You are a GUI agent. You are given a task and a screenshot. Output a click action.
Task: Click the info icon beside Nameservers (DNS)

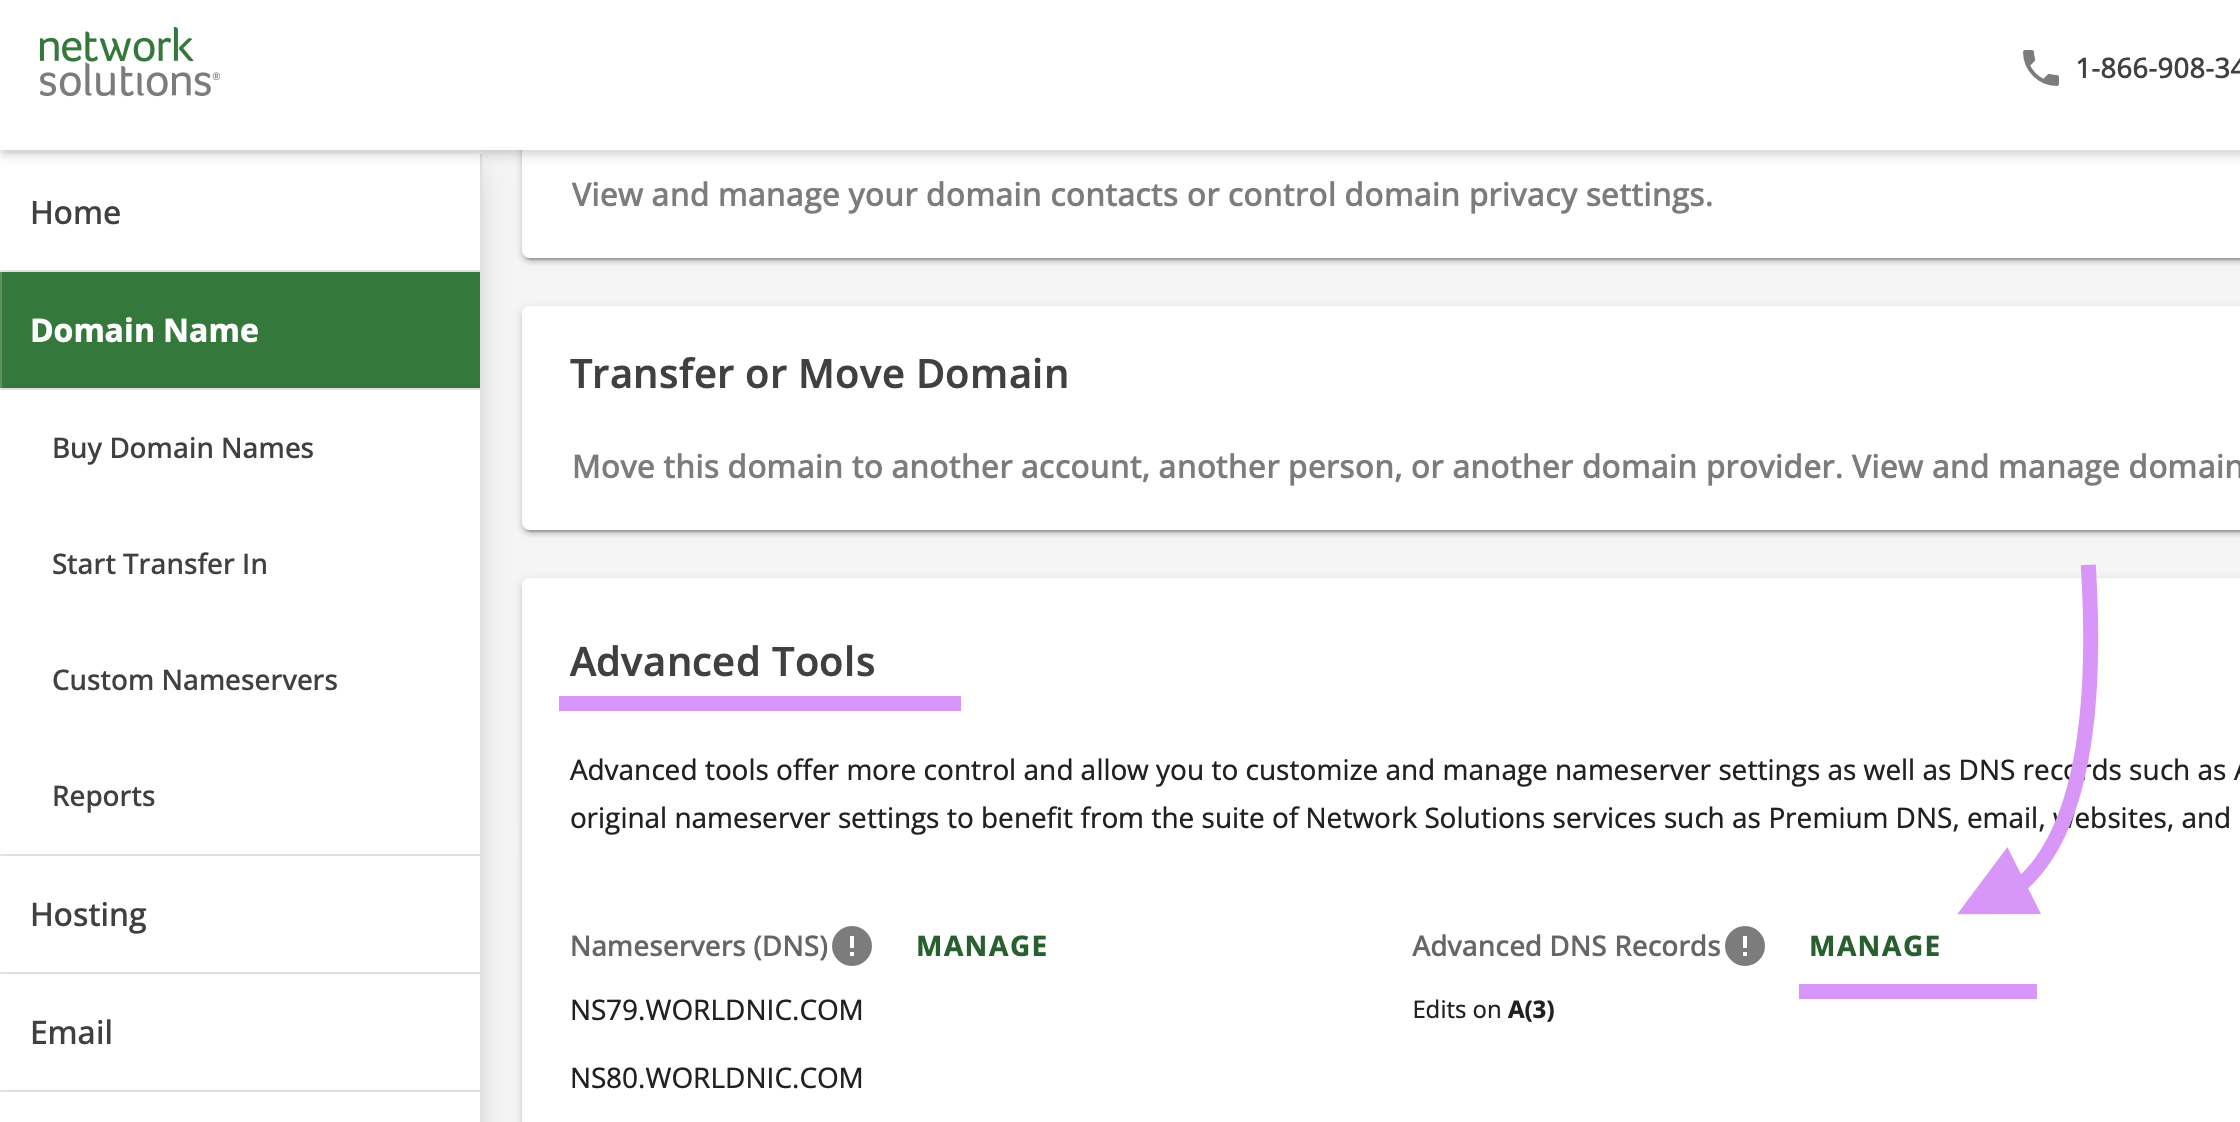click(x=852, y=946)
